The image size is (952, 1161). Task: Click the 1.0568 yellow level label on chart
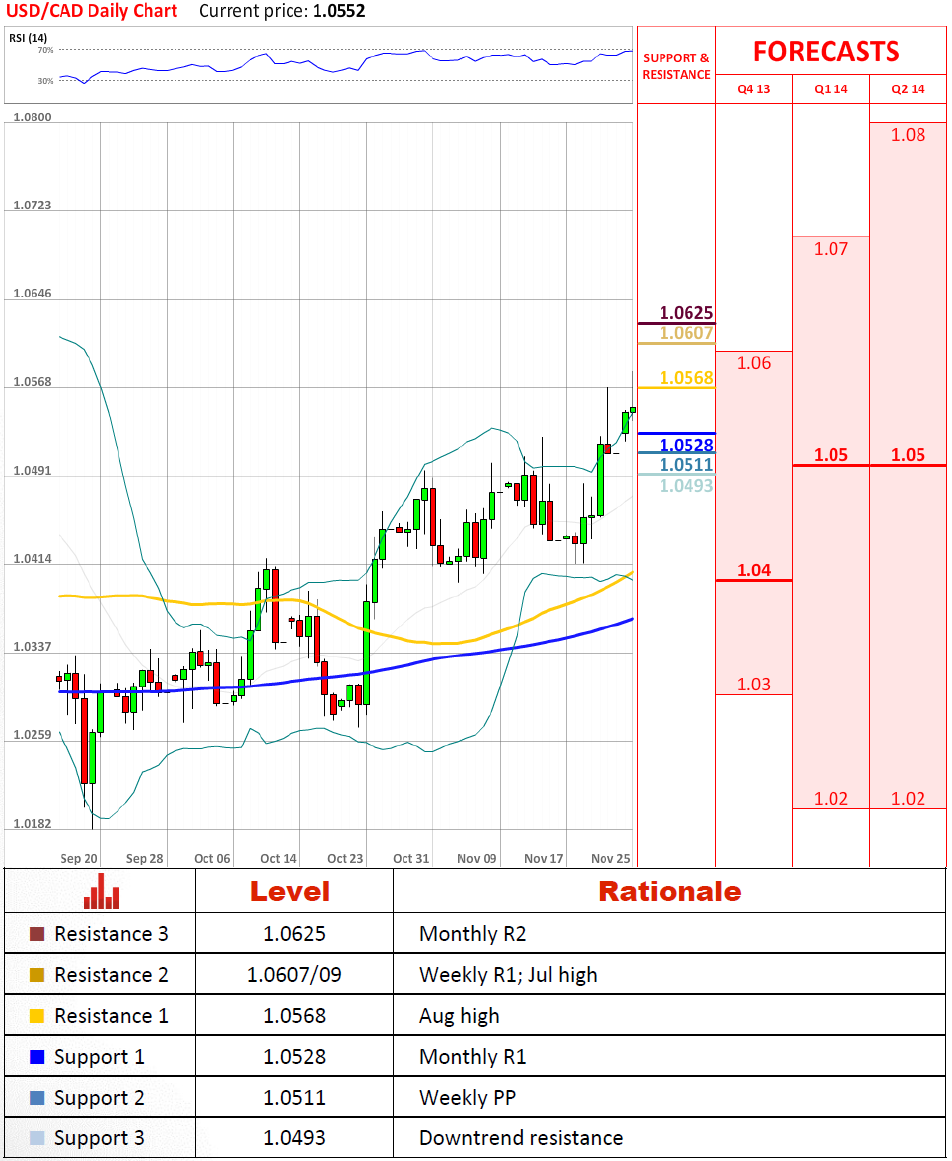686,377
